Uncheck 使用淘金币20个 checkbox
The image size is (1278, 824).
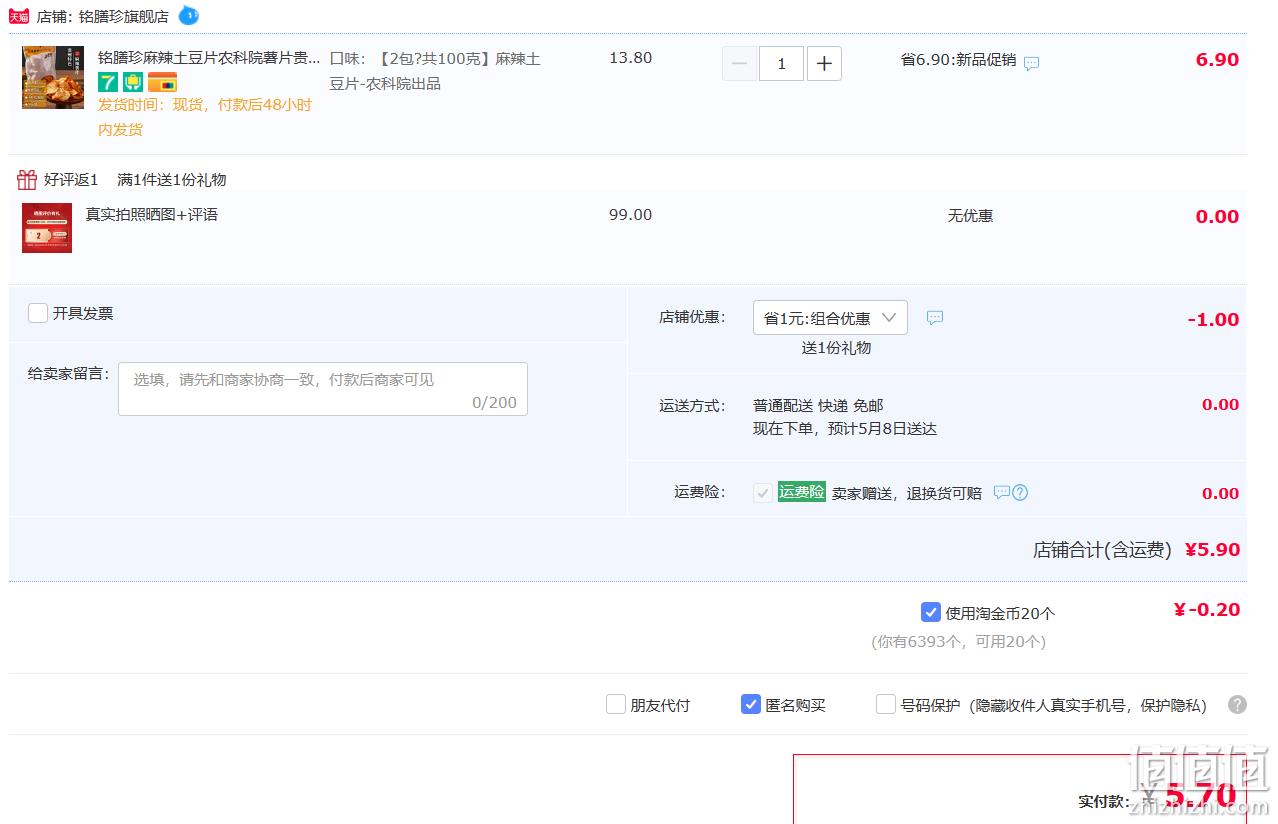[x=931, y=612]
